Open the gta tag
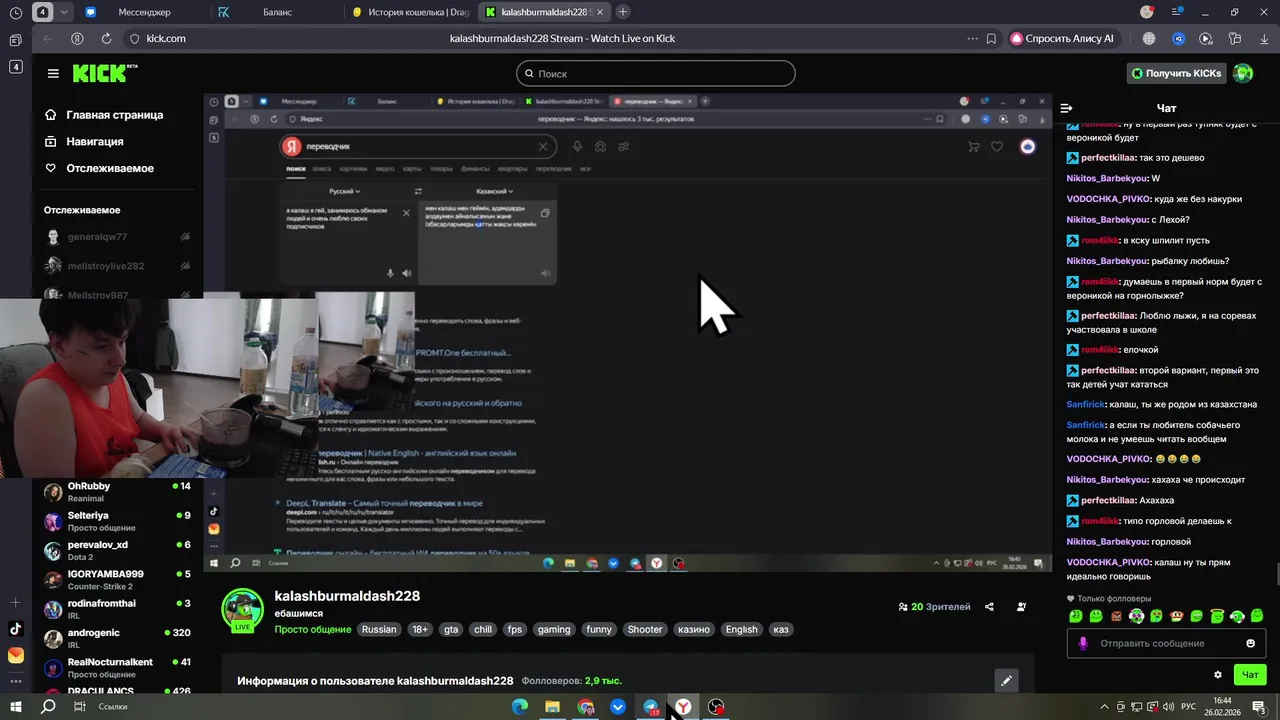This screenshot has width=1280, height=720. [451, 630]
